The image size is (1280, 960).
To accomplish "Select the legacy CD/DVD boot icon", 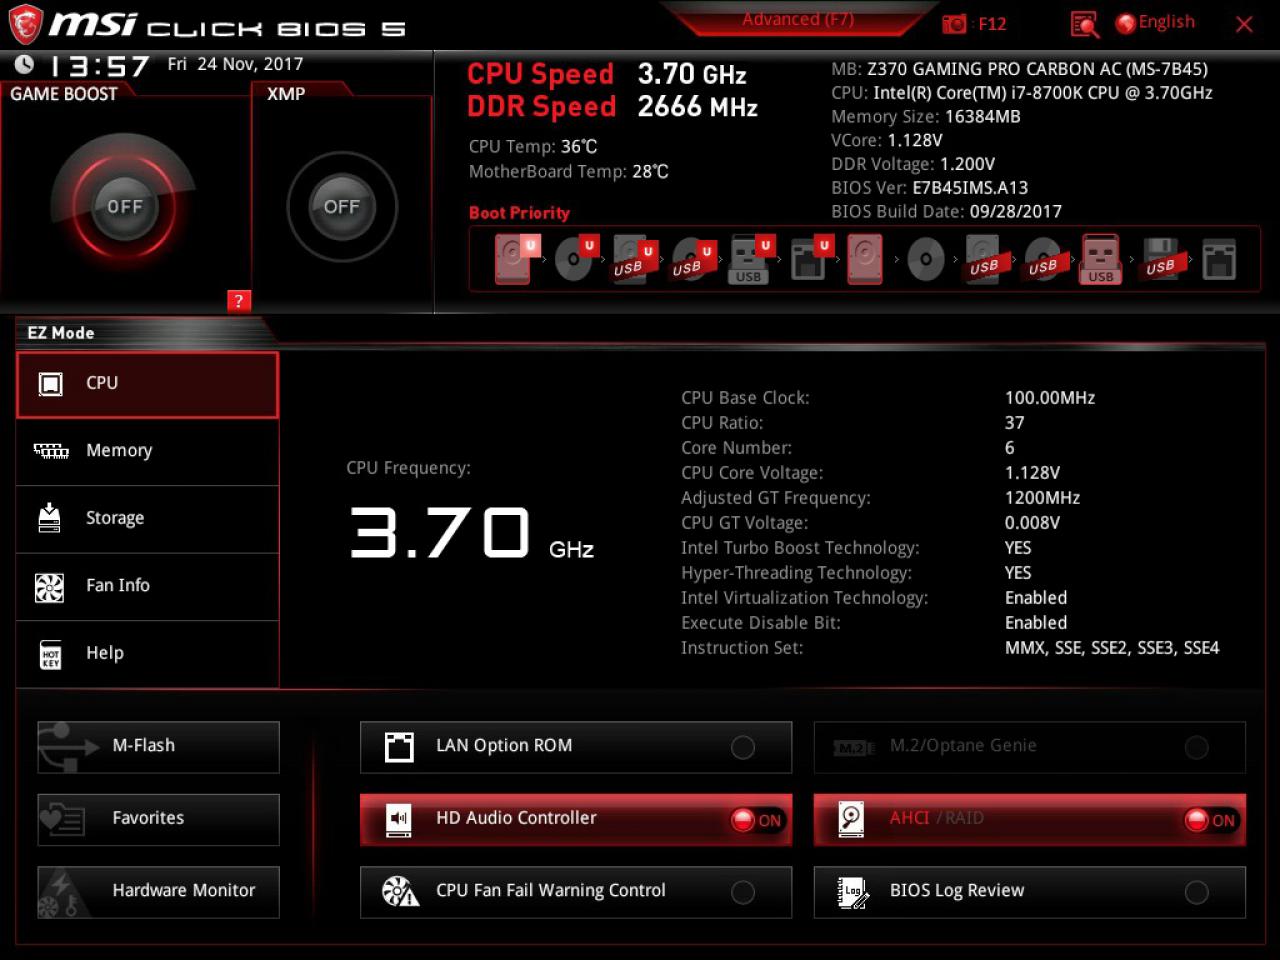I will click(926, 259).
